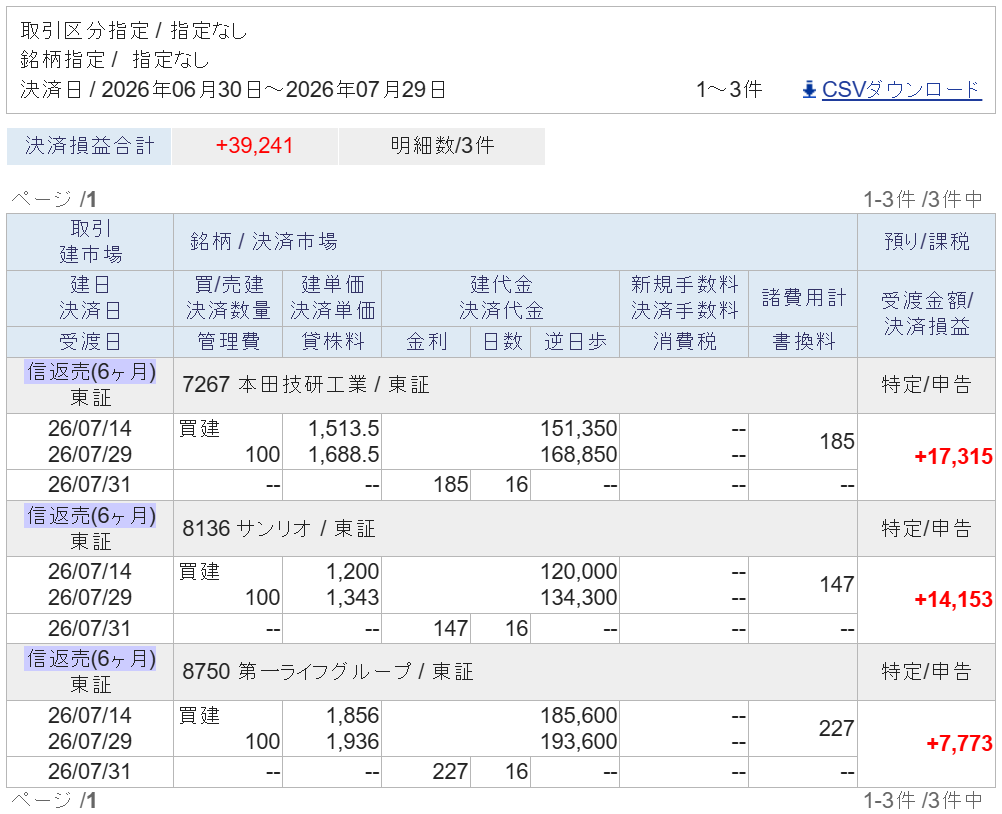Click the +7,773 profit value
1002x814 pixels.
[x=959, y=743]
